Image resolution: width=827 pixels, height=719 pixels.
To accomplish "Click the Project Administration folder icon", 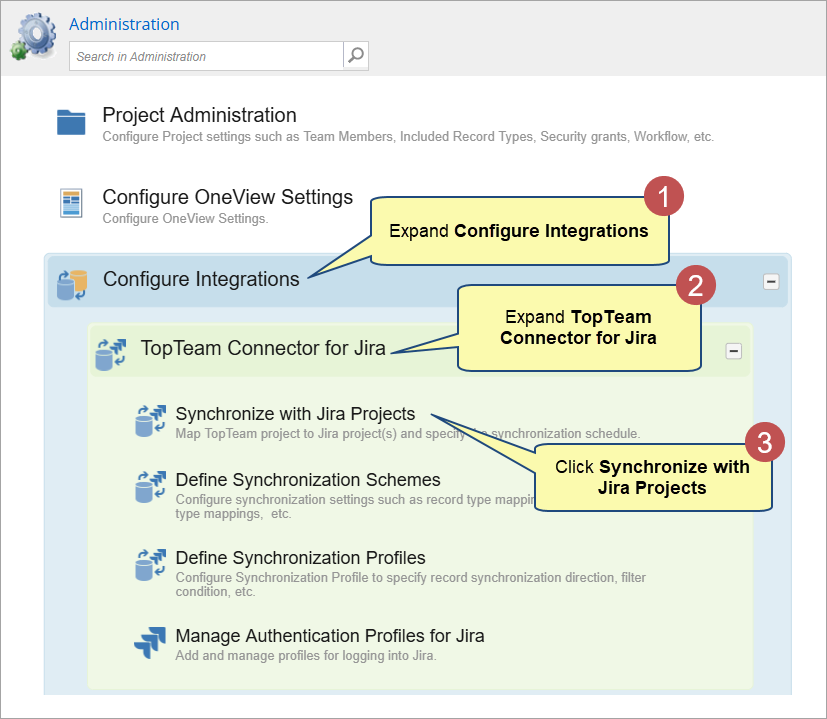I will [x=72, y=123].
